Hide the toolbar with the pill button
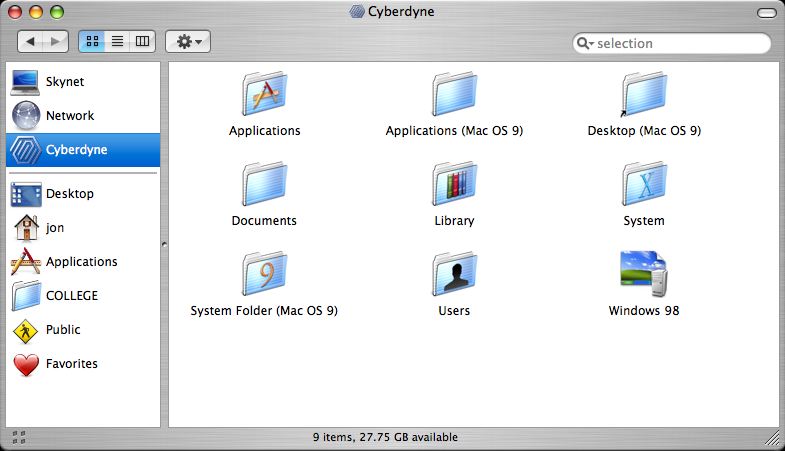This screenshot has width=785, height=451. [767, 13]
